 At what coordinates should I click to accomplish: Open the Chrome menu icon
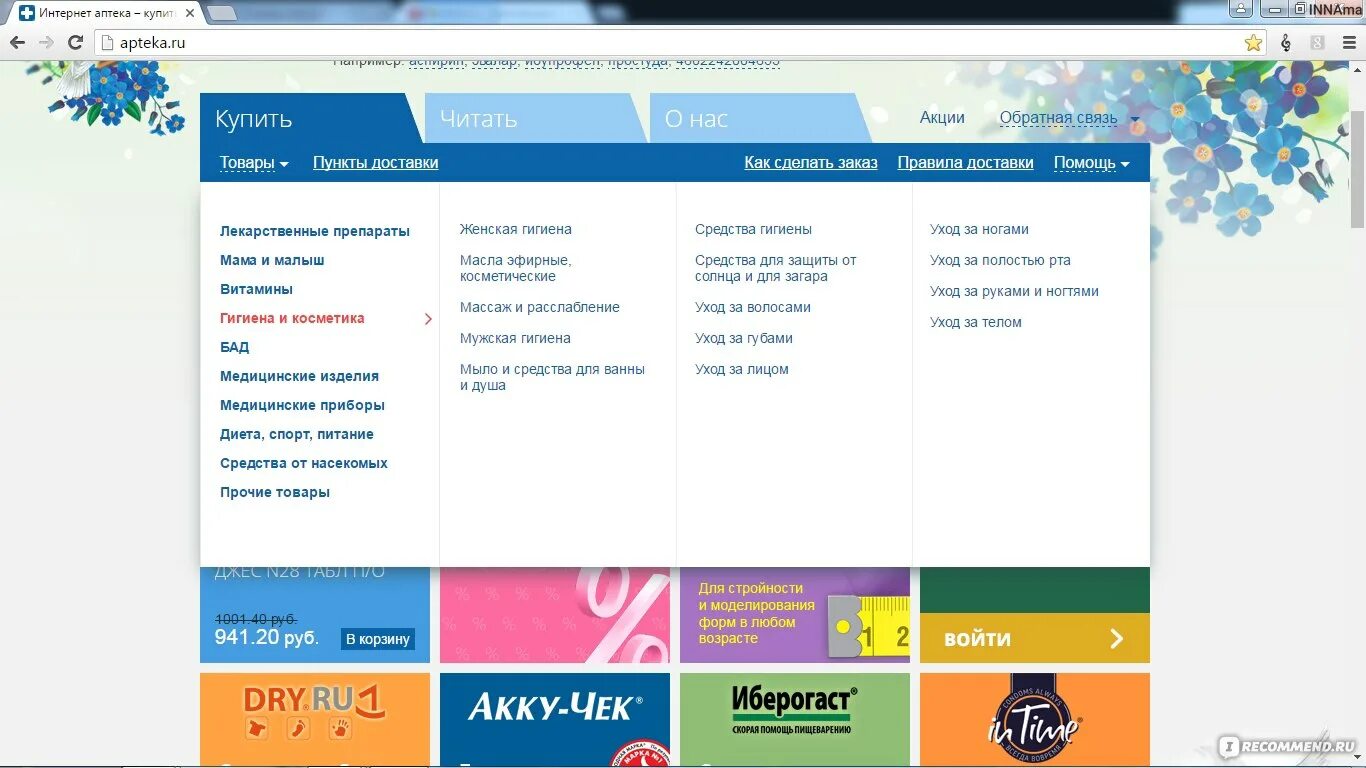[1348, 43]
